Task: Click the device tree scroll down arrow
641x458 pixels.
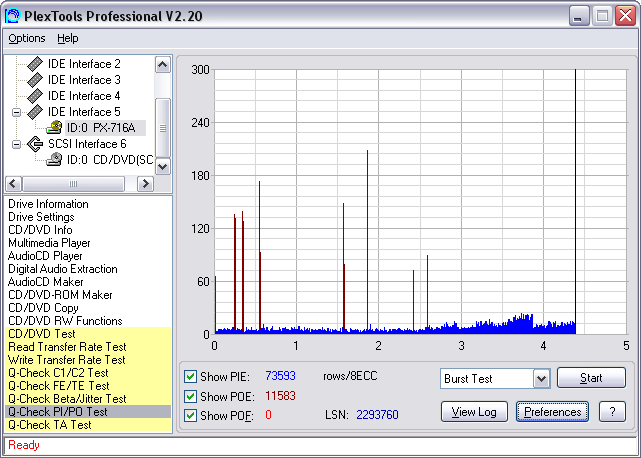Action: 163,166
